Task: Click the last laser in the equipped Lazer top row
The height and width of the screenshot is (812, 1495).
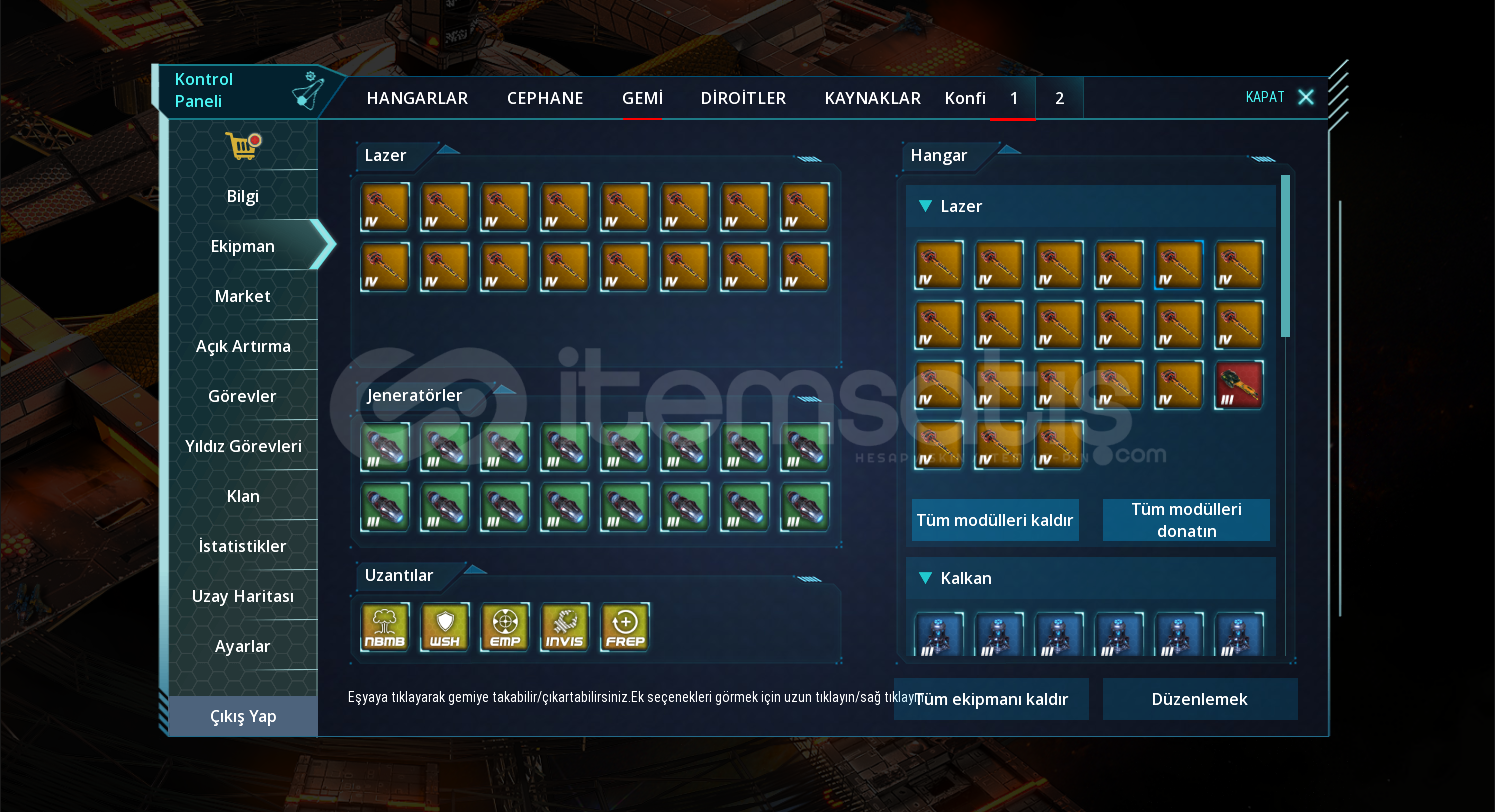Action: (805, 207)
